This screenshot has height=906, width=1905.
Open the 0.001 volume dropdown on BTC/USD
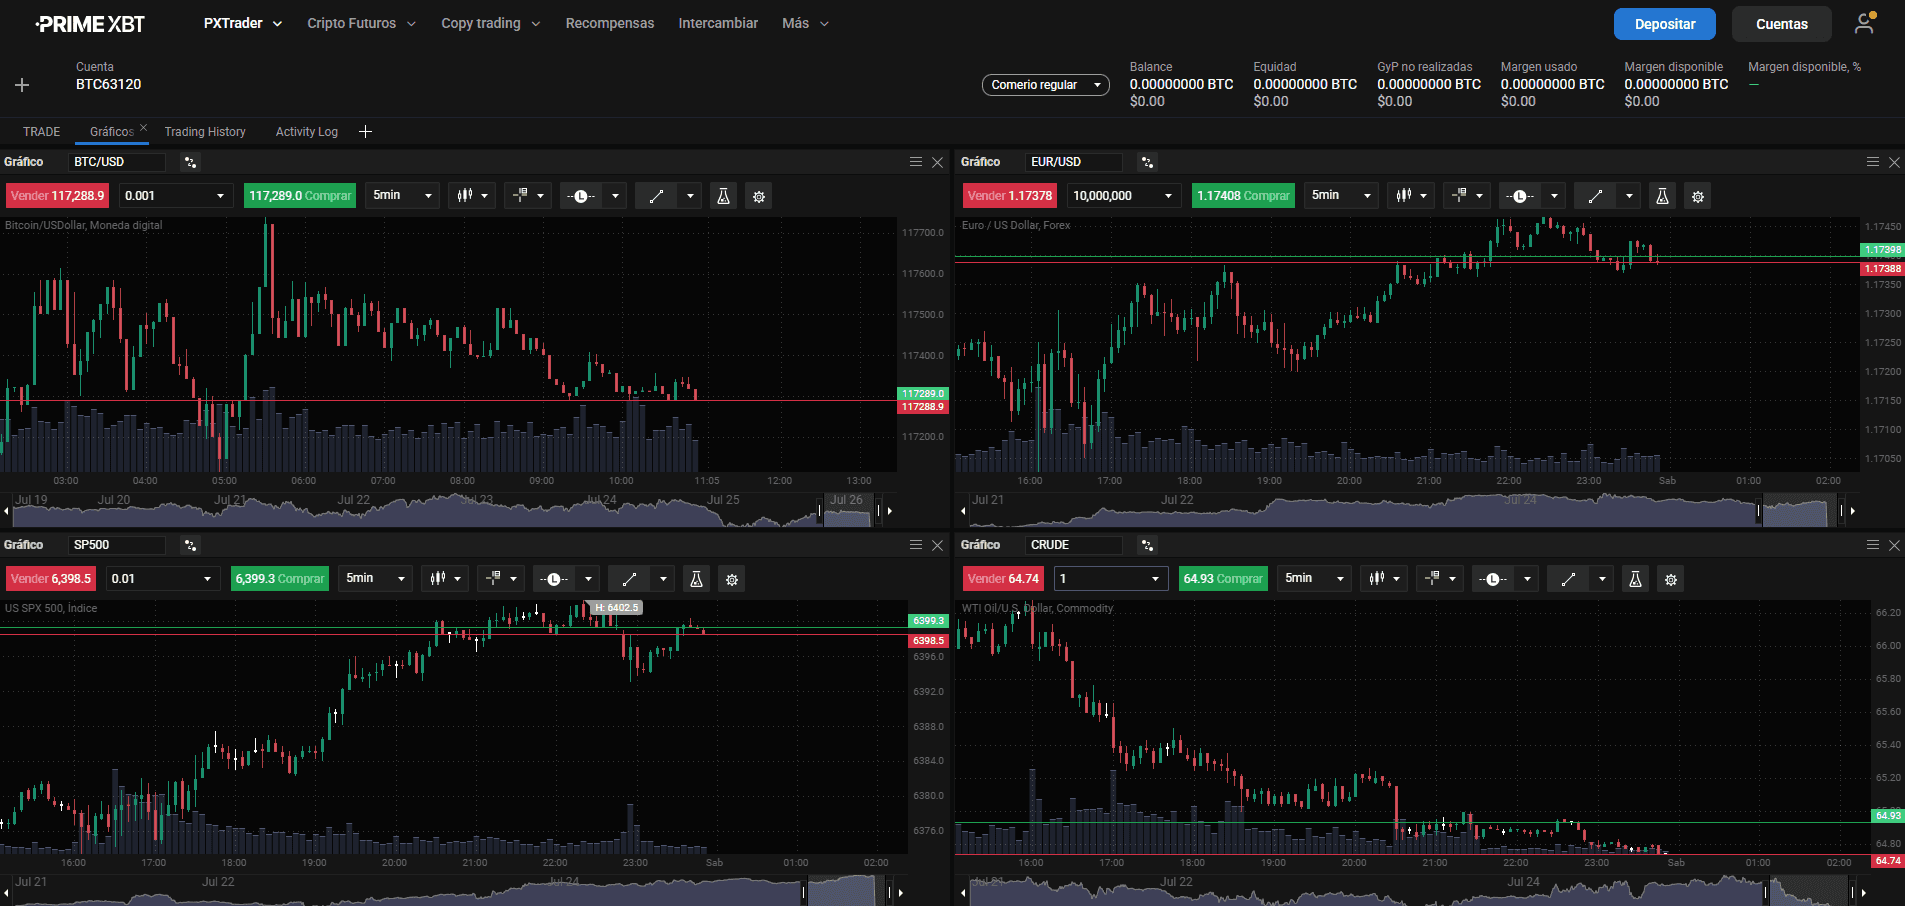pyautogui.click(x=176, y=196)
